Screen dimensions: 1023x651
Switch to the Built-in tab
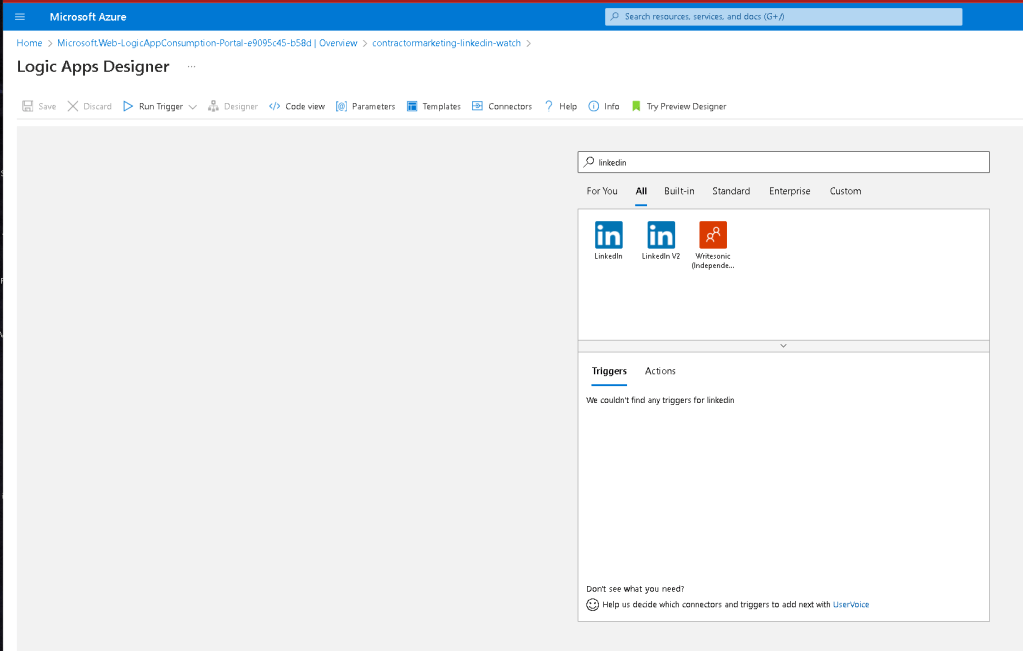679,191
